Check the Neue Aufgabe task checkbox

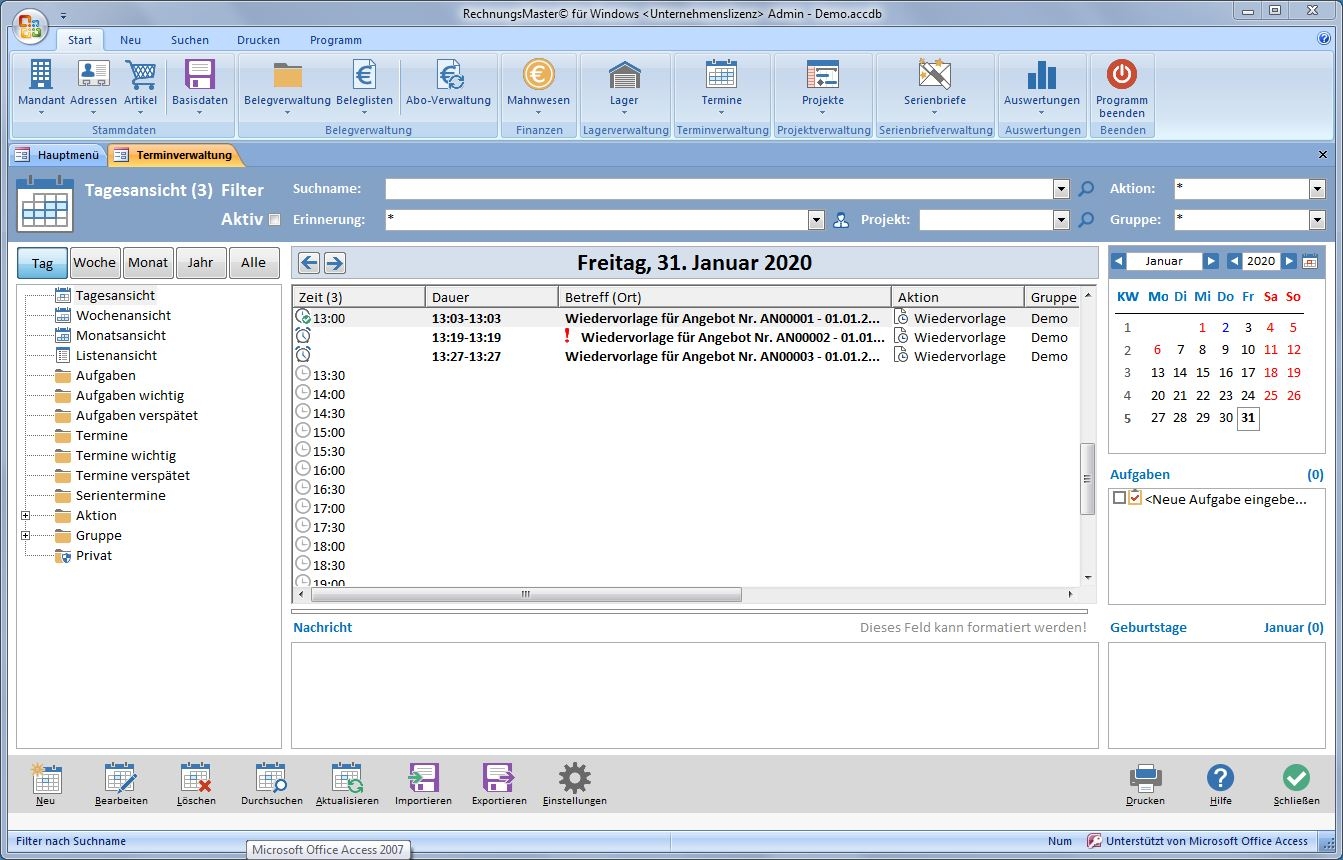[1119, 498]
